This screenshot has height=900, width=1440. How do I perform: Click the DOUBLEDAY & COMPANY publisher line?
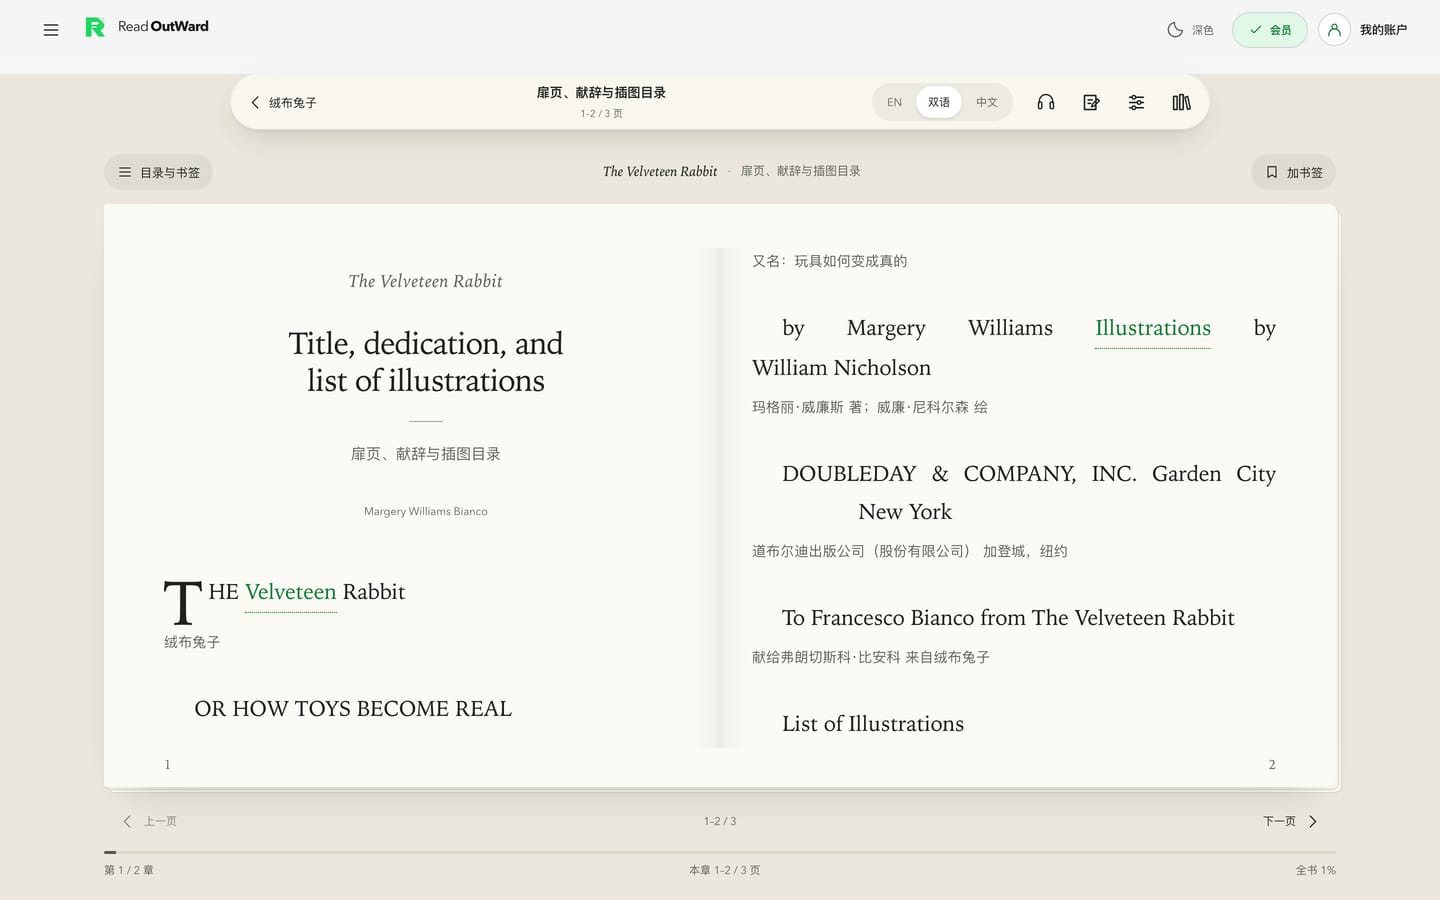pyautogui.click(x=1014, y=493)
